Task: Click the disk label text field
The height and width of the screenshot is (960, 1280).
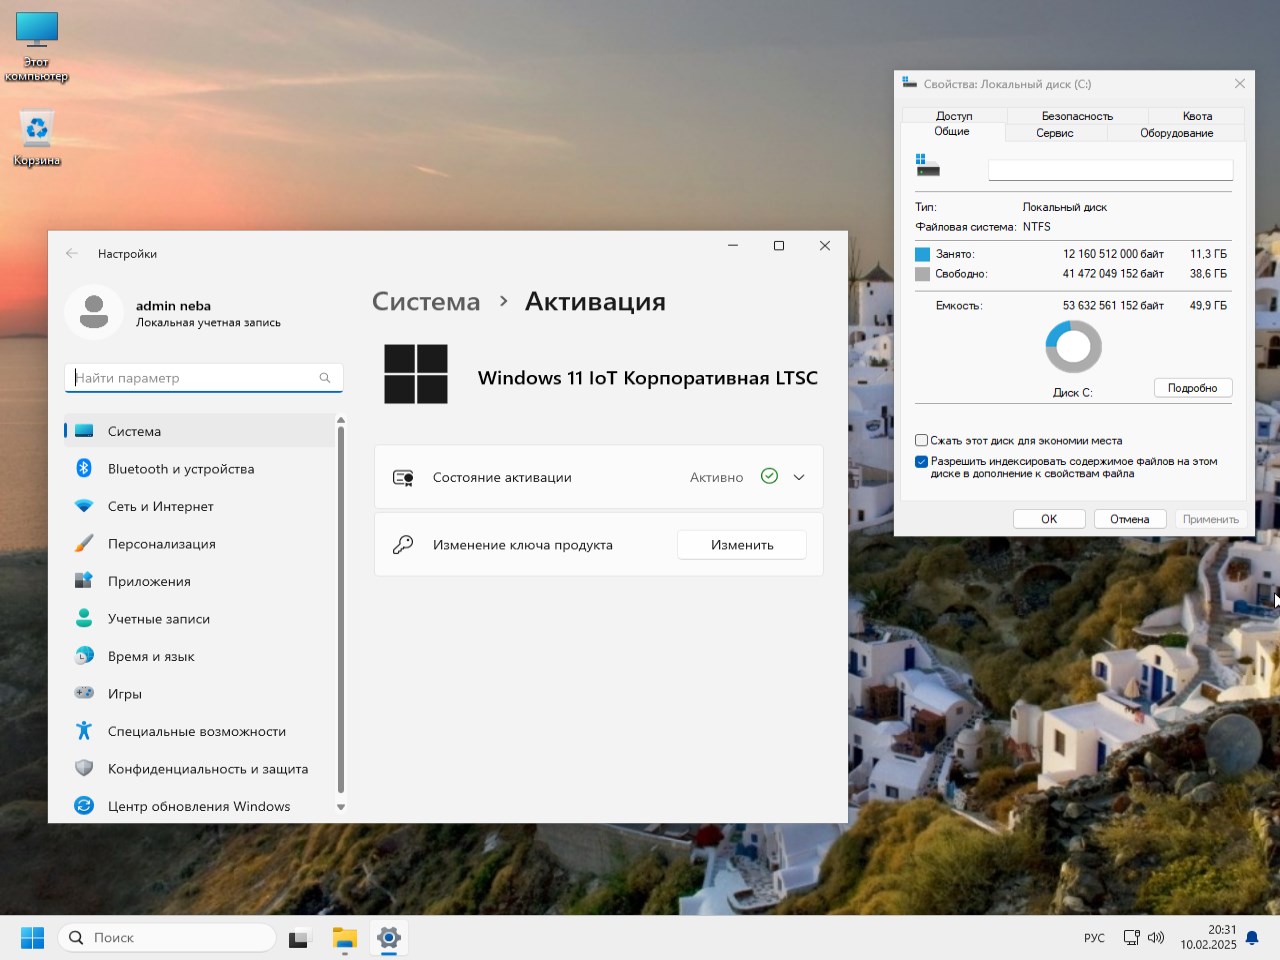Action: 1110,170
